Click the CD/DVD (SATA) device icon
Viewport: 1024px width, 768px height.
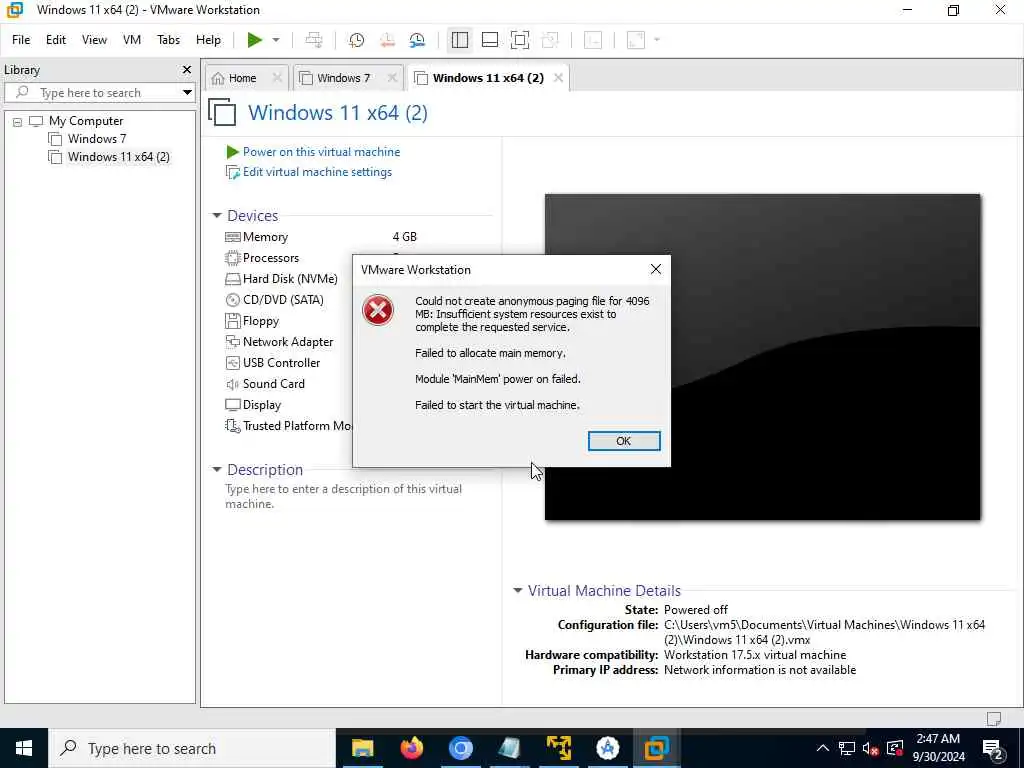click(x=232, y=300)
